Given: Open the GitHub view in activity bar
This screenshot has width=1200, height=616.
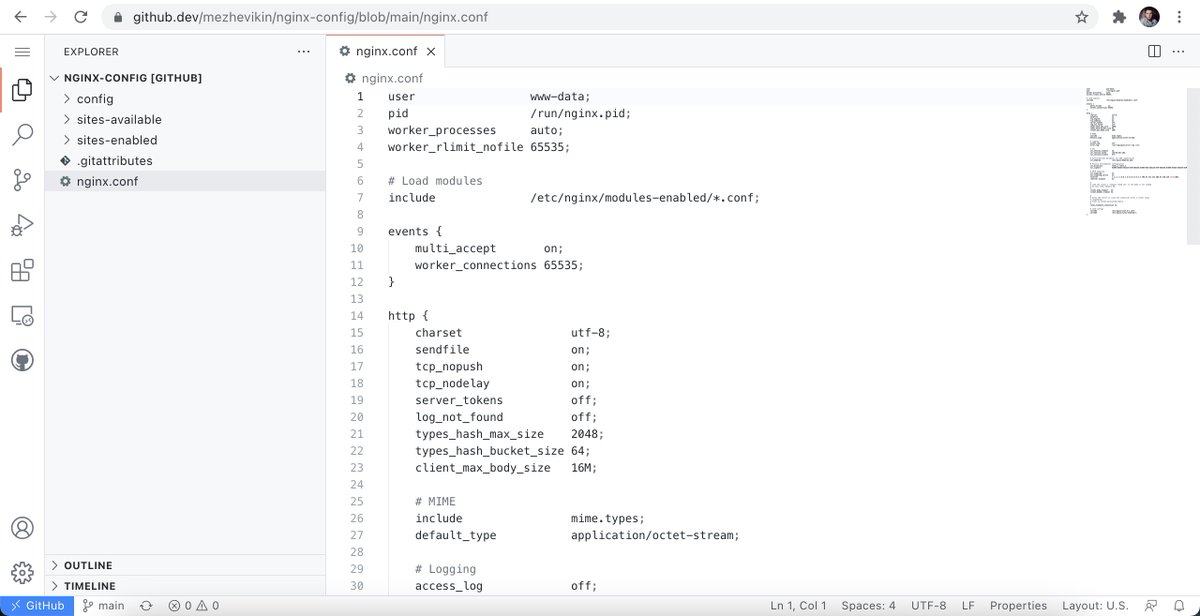Looking at the screenshot, I should click(22, 361).
